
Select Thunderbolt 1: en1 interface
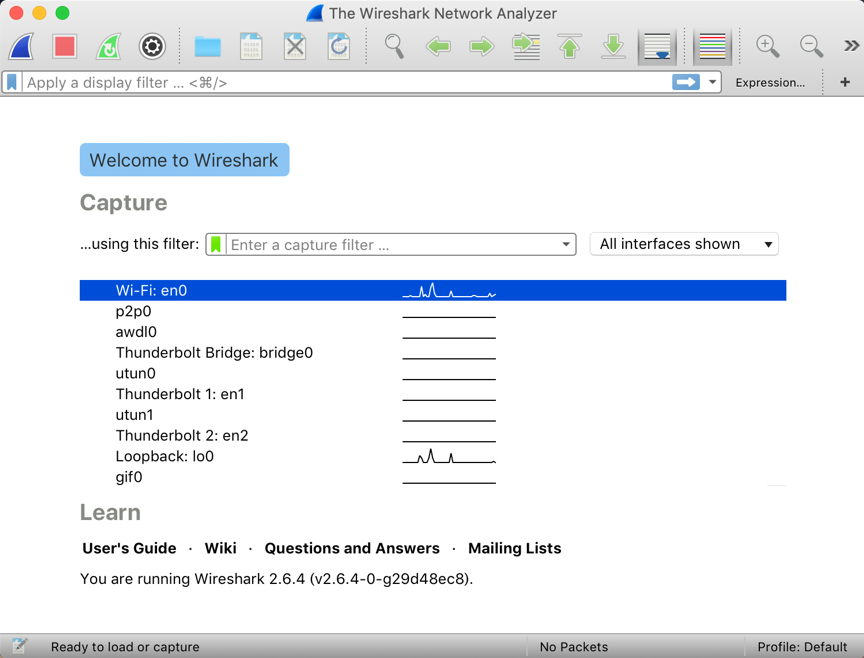(433, 394)
